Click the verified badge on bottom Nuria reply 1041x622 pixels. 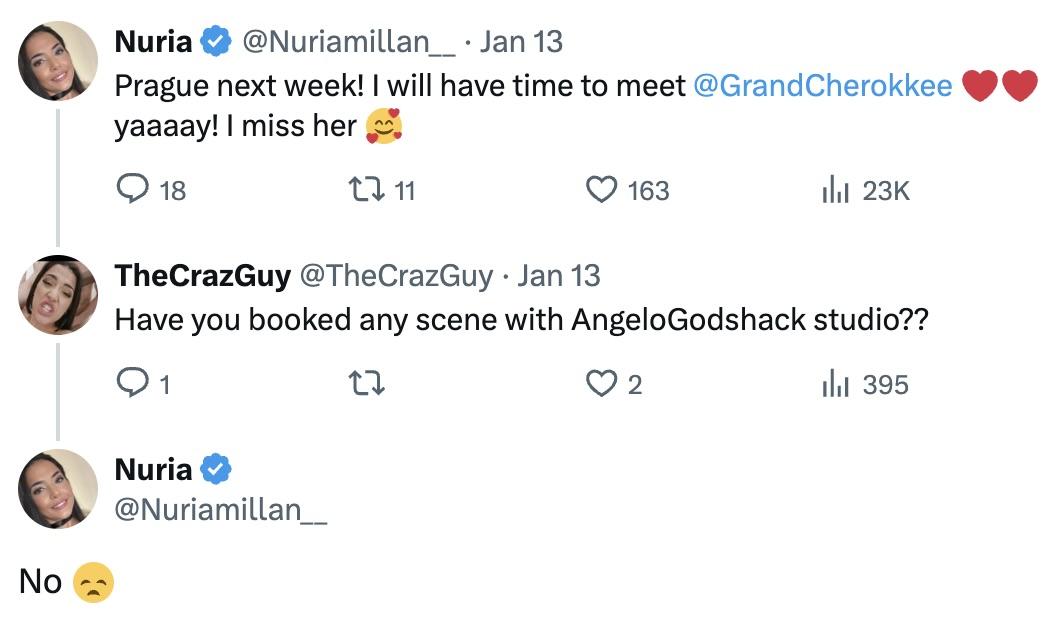pos(216,468)
